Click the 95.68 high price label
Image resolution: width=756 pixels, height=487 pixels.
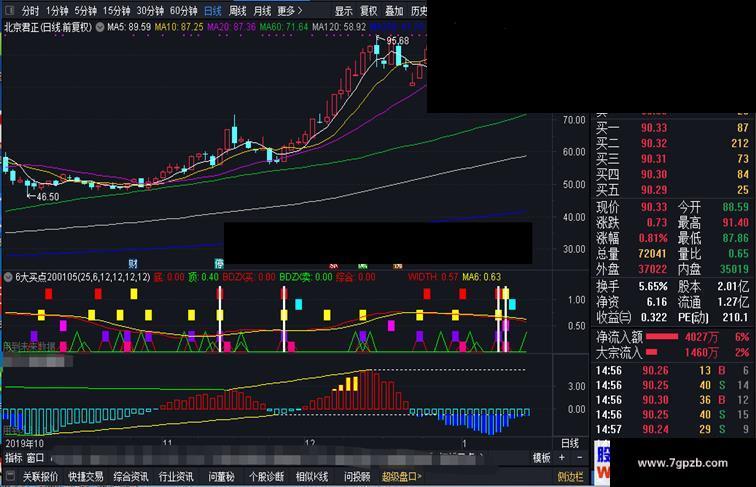click(398, 41)
